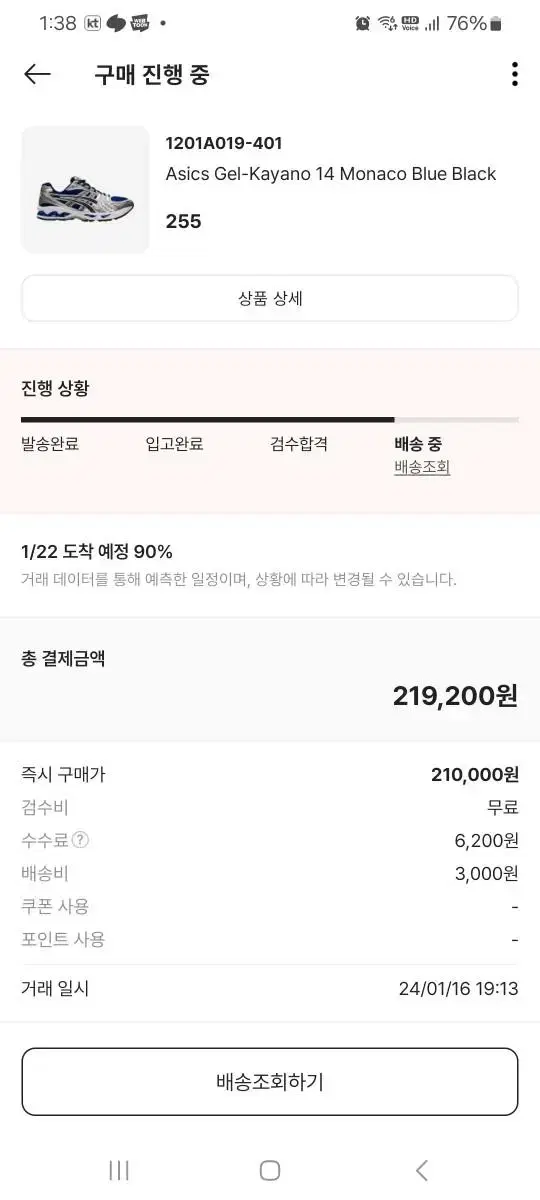Open the 배송조회 link under 배송 중
Image resolution: width=540 pixels, height=1200 pixels.
click(x=422, y=467)
